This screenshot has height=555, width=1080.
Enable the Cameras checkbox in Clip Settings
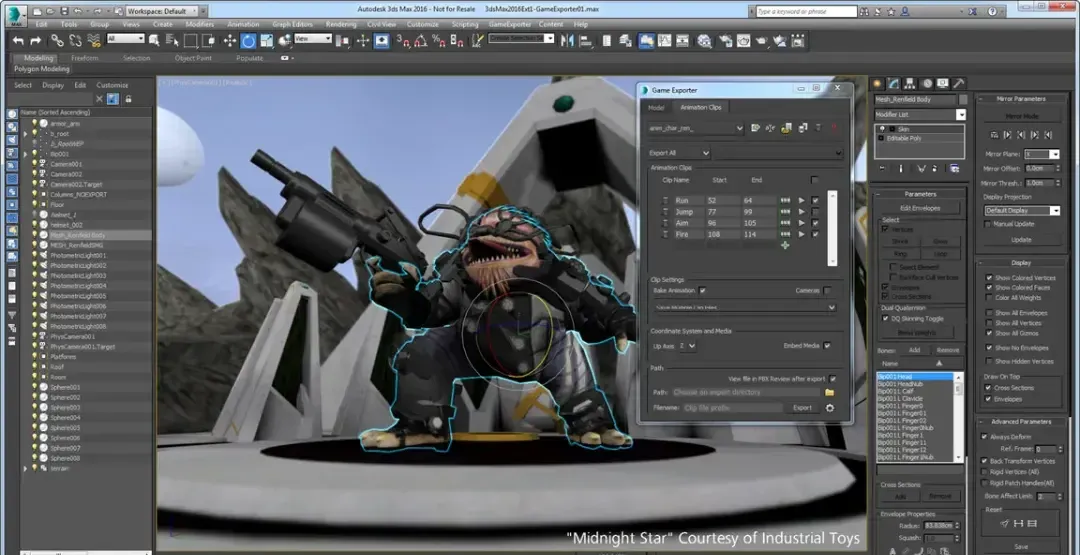(x=827, y=291)
